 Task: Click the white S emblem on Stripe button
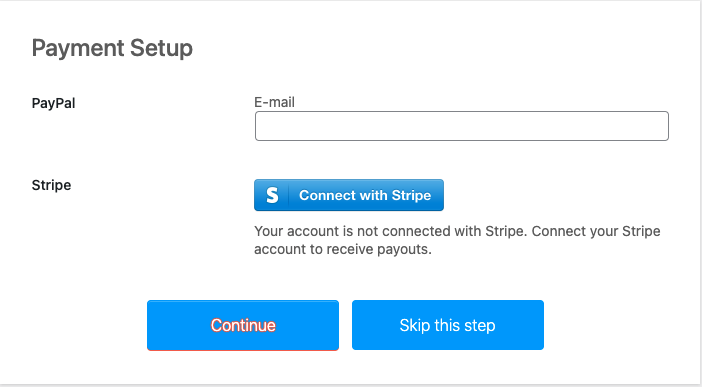pos(272,195)
